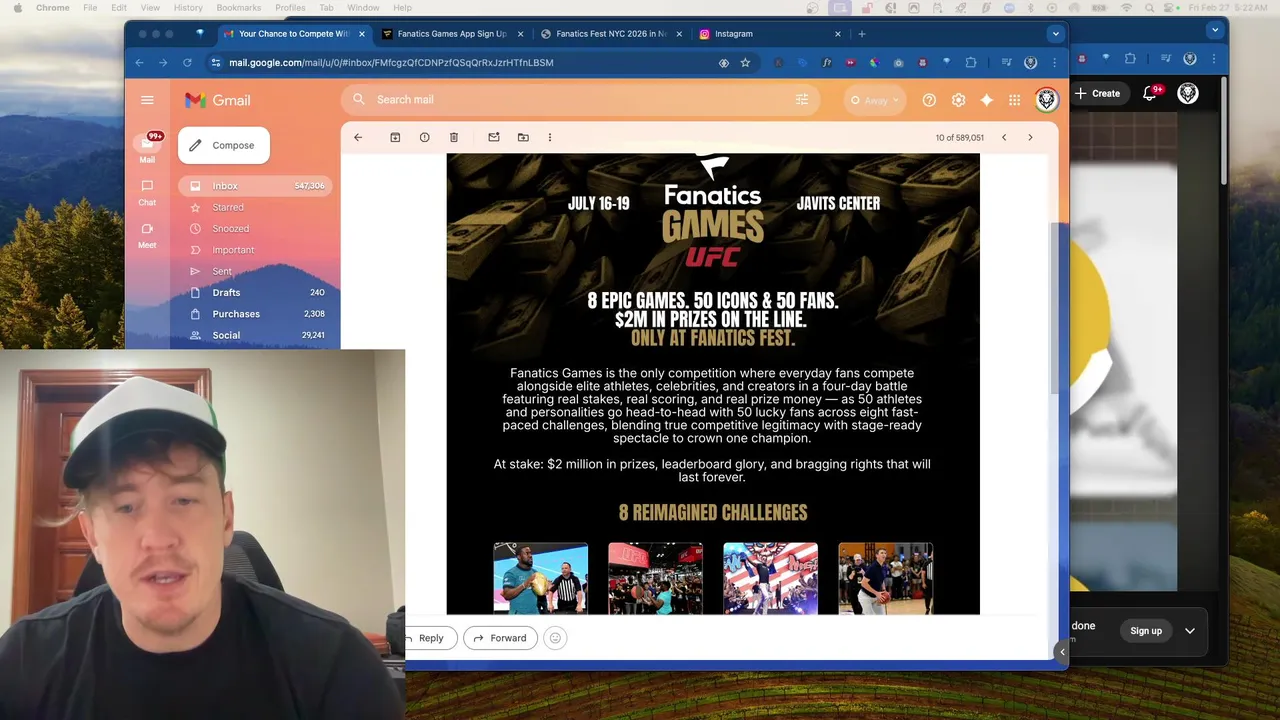
Task: Open profile avatar in back window
Action: point(1188,93)
